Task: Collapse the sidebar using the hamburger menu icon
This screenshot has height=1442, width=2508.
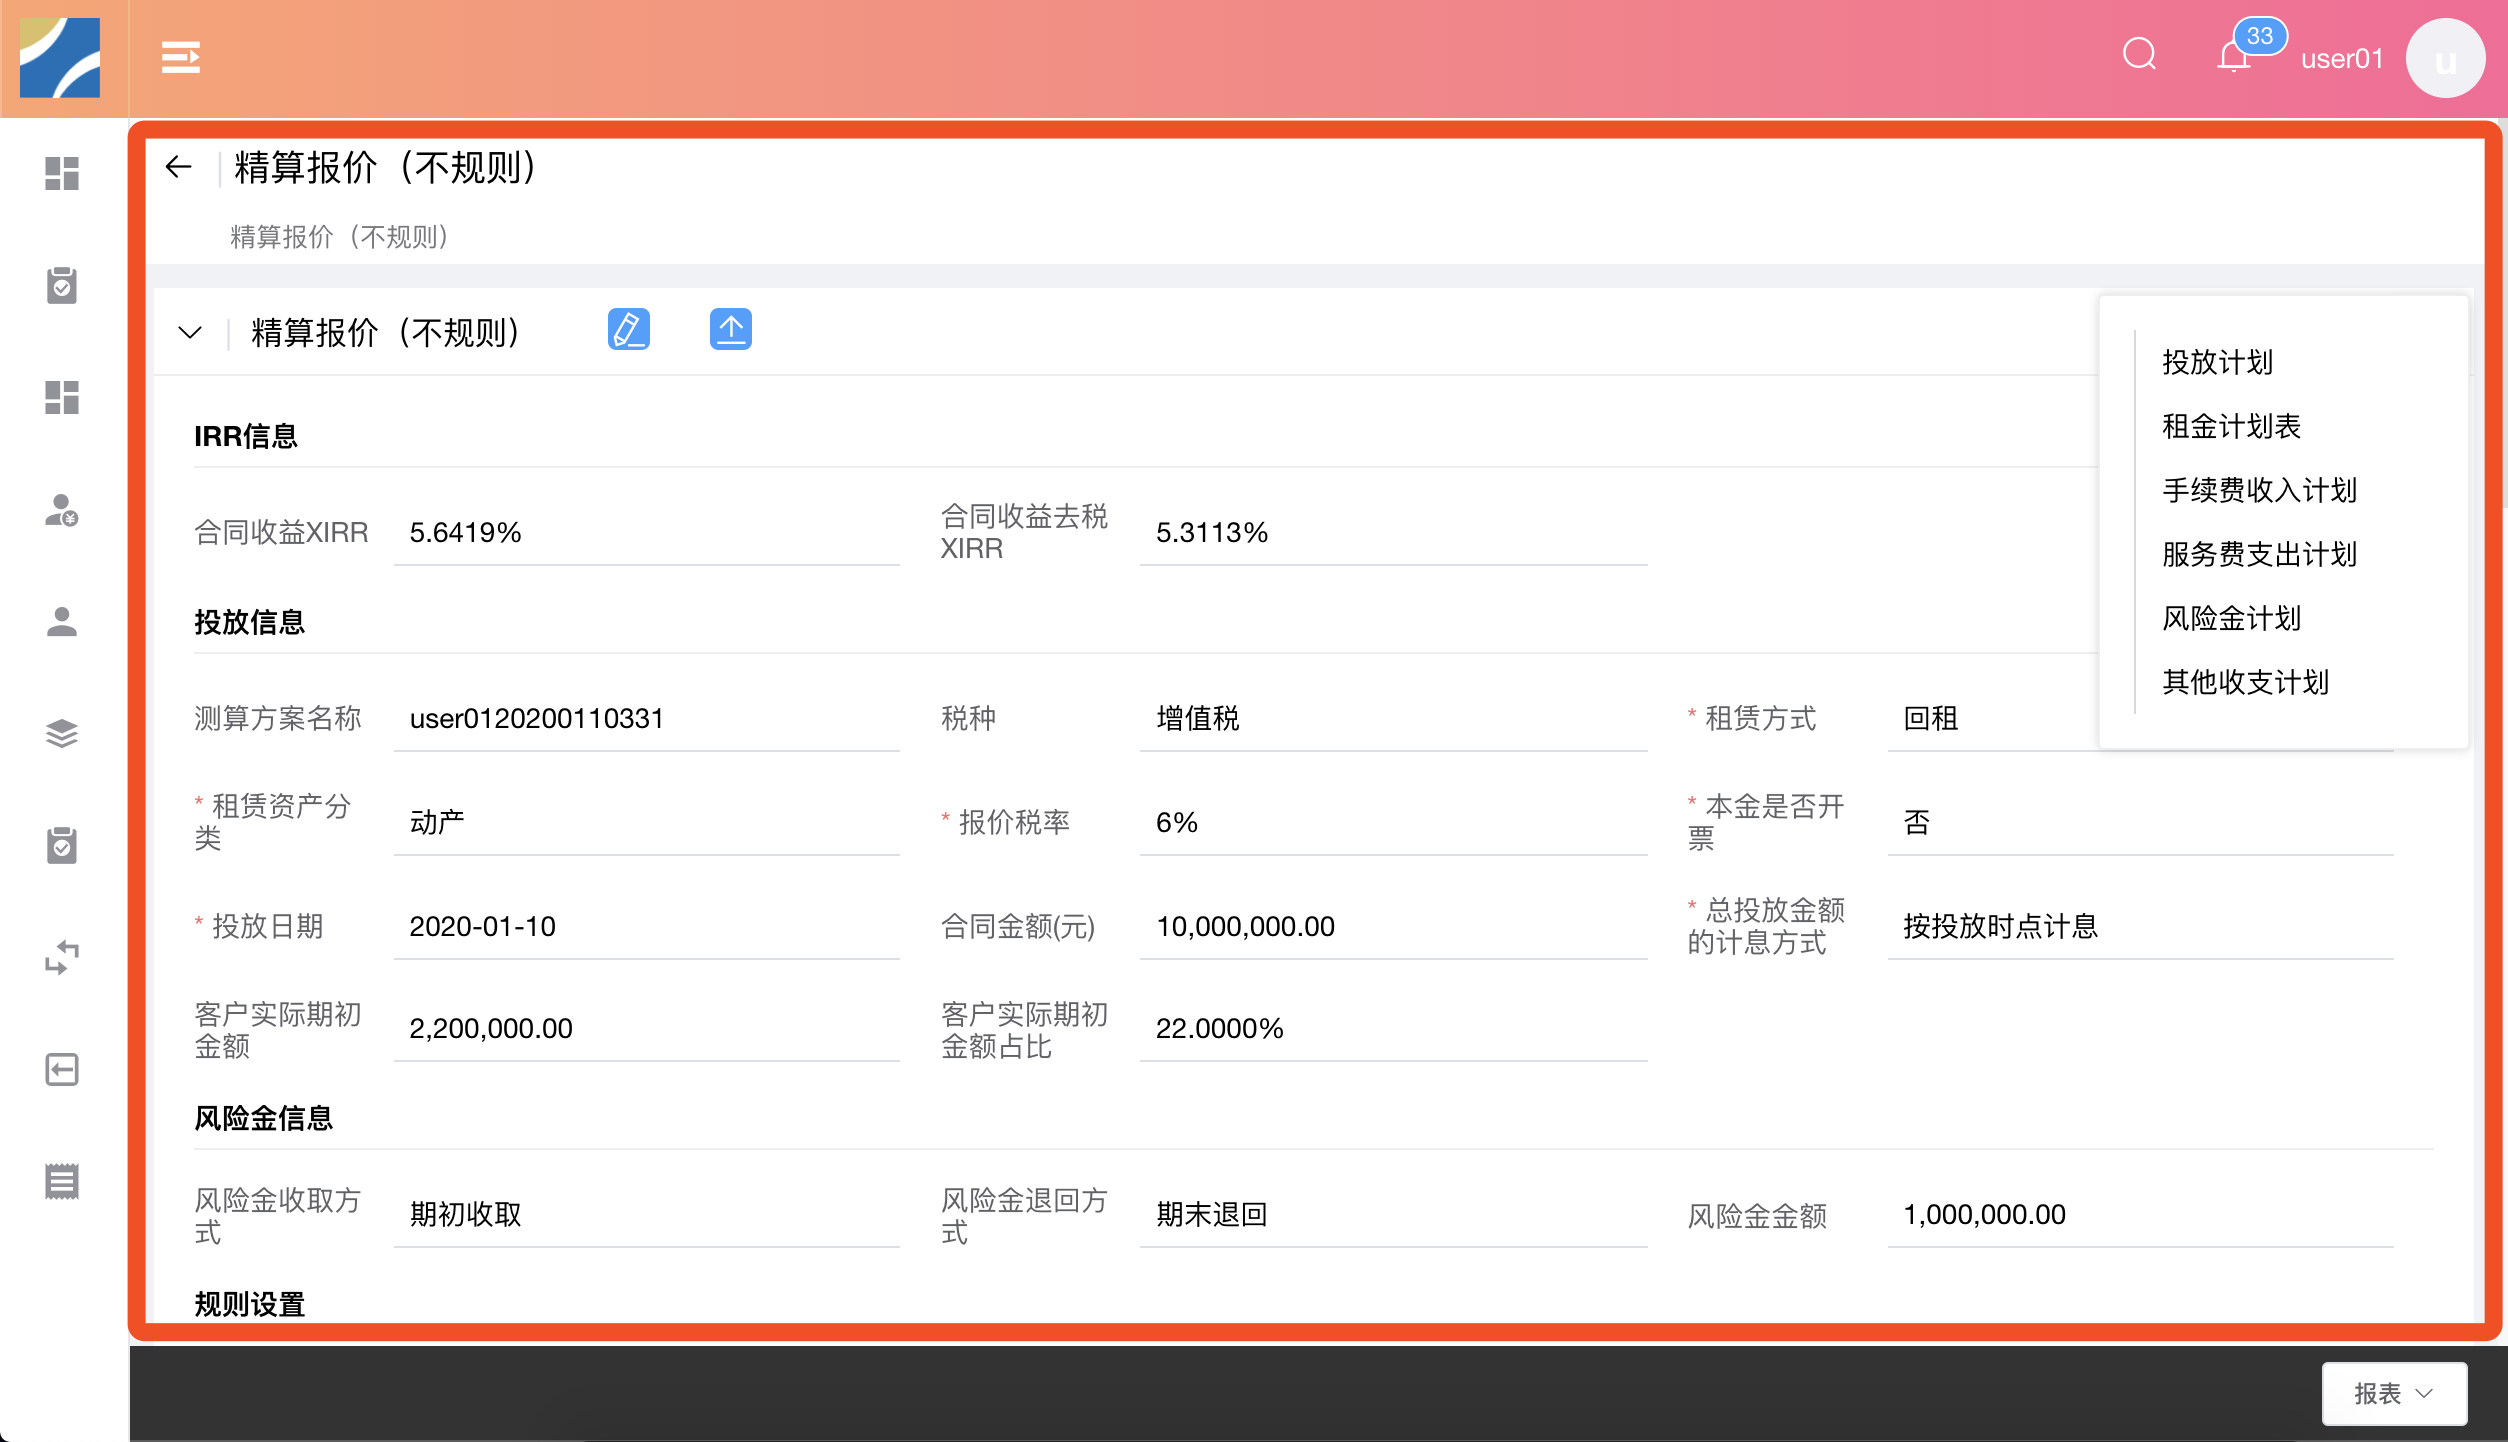Action: pyautogui.click(x=180, y=57)
